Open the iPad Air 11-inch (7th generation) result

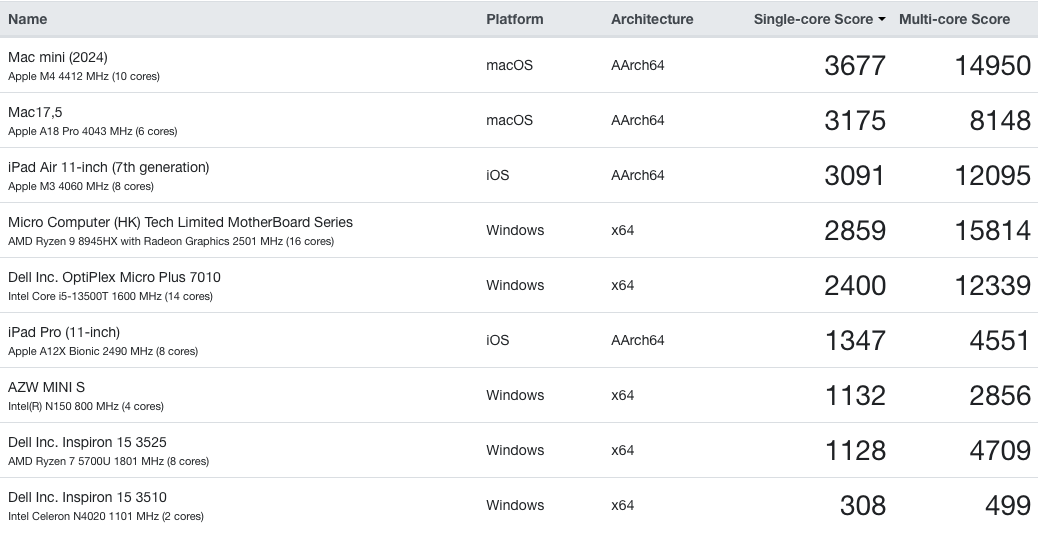(x=108, y=167)
